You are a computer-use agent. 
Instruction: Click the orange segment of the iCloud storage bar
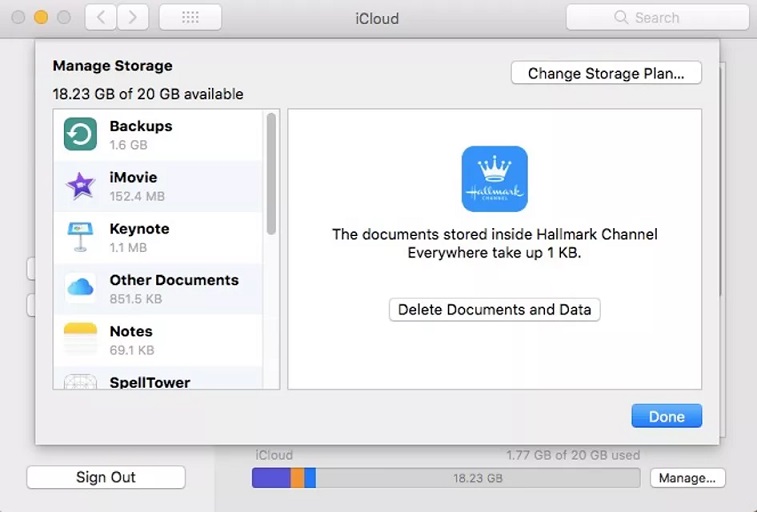(297, 478)
